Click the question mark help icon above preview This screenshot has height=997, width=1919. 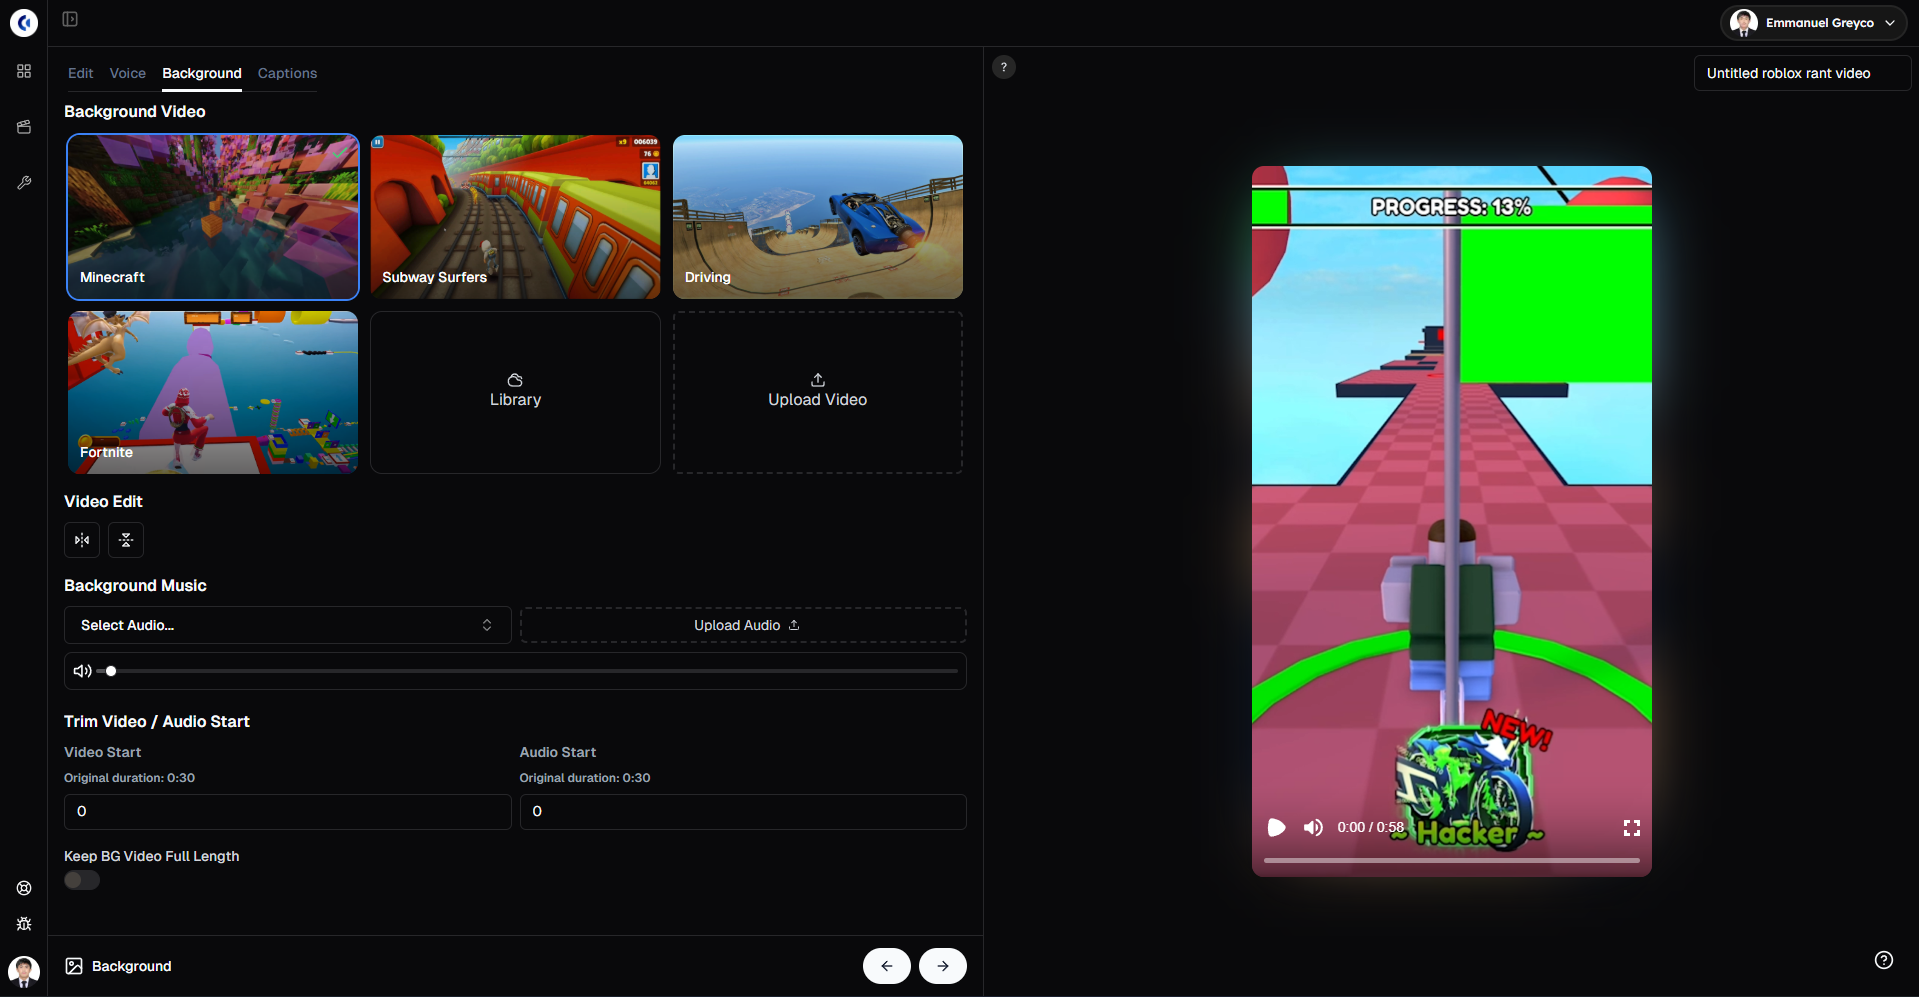click(1004, 67)
